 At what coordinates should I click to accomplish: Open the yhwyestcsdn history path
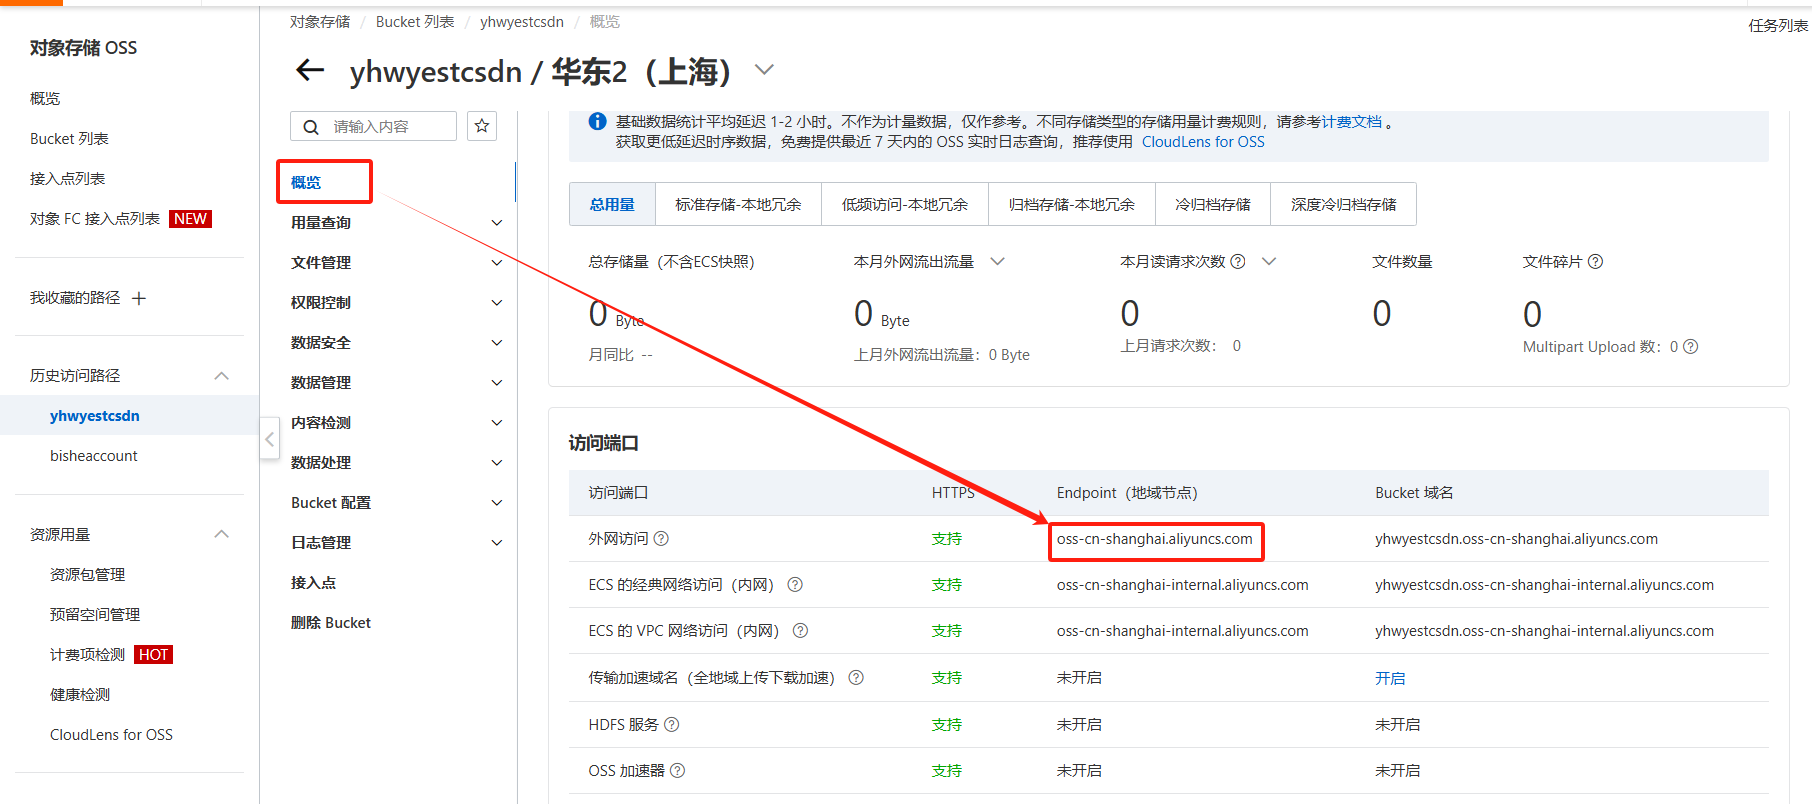tap(95, 416)
